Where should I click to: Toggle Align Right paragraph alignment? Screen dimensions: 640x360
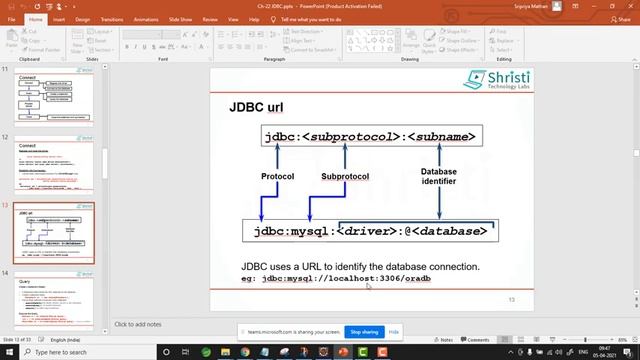pos(239,47)
